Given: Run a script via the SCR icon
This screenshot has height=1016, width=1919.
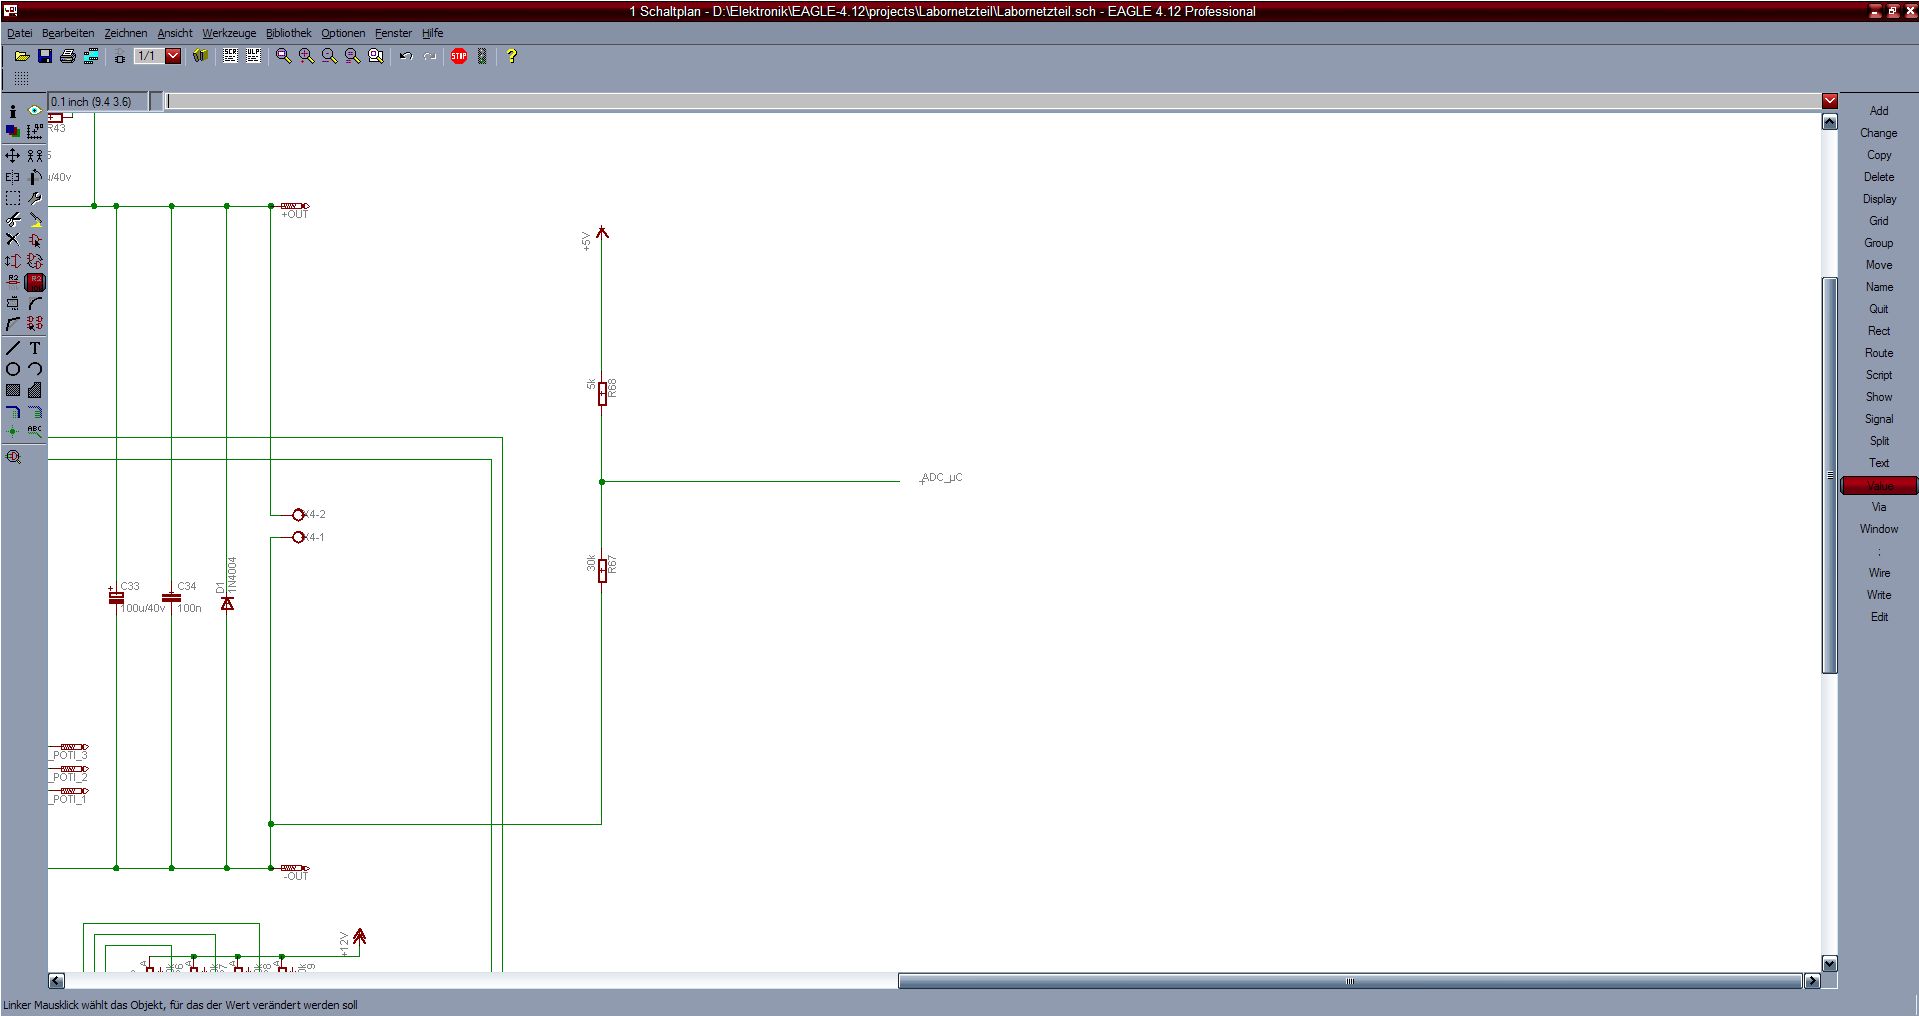Looking at the screenshot, I should 230,56.
